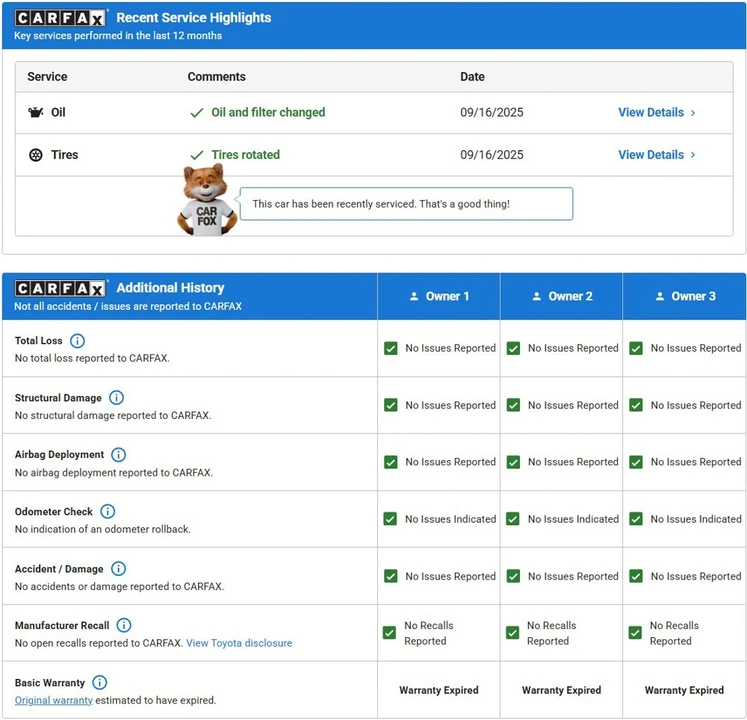Click the Date column header
This screenshot has width=747, height=720.
(473, 77)
